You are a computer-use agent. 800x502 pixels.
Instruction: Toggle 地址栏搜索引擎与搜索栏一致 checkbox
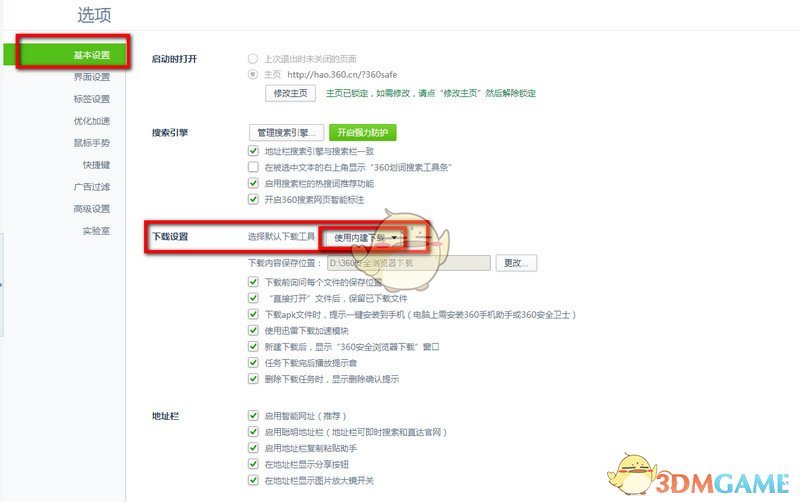tap(253, 151)
